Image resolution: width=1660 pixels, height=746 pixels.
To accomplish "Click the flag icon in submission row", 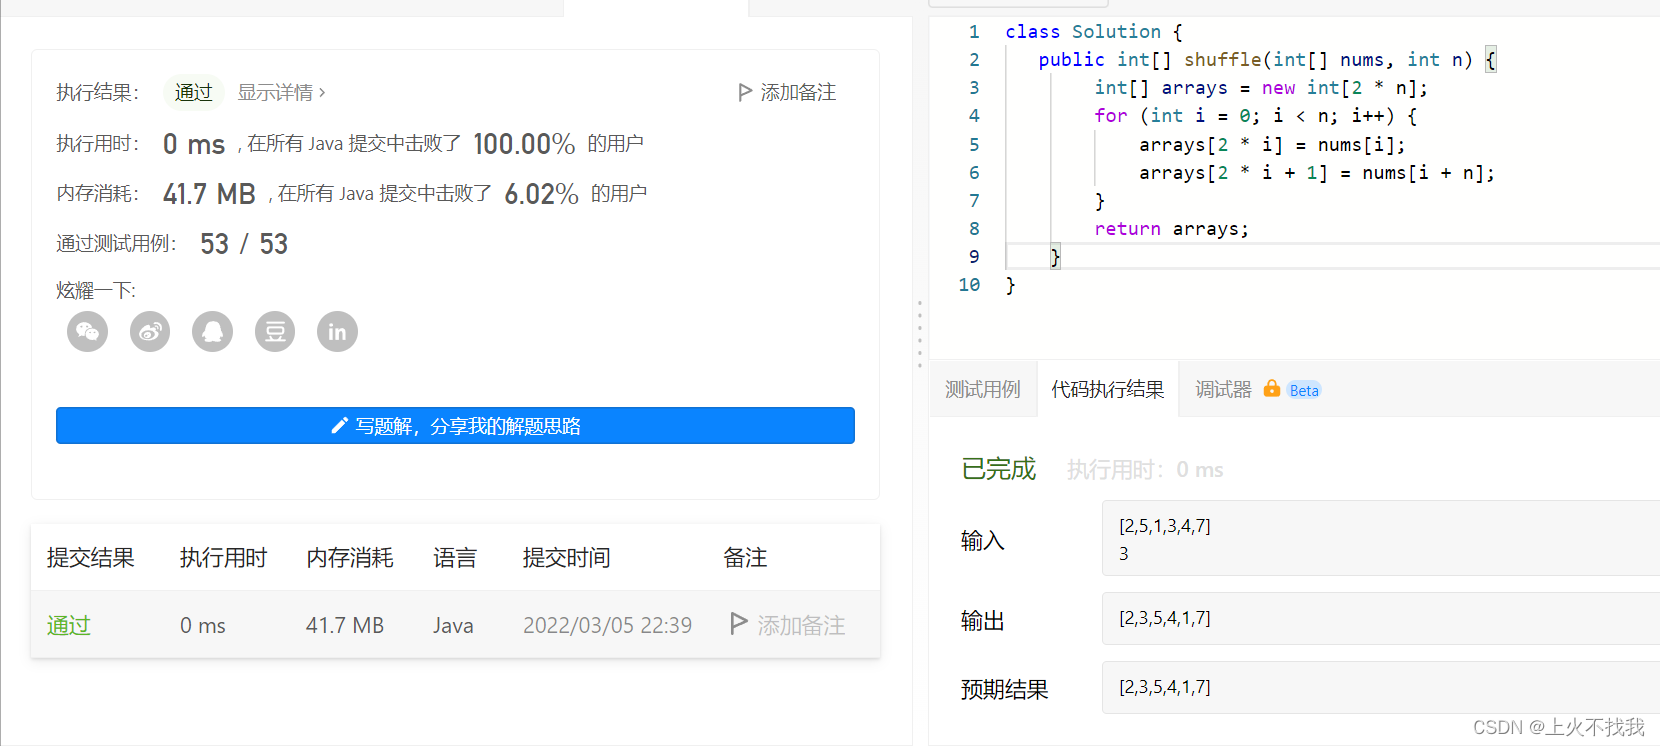I will [739, 624].
